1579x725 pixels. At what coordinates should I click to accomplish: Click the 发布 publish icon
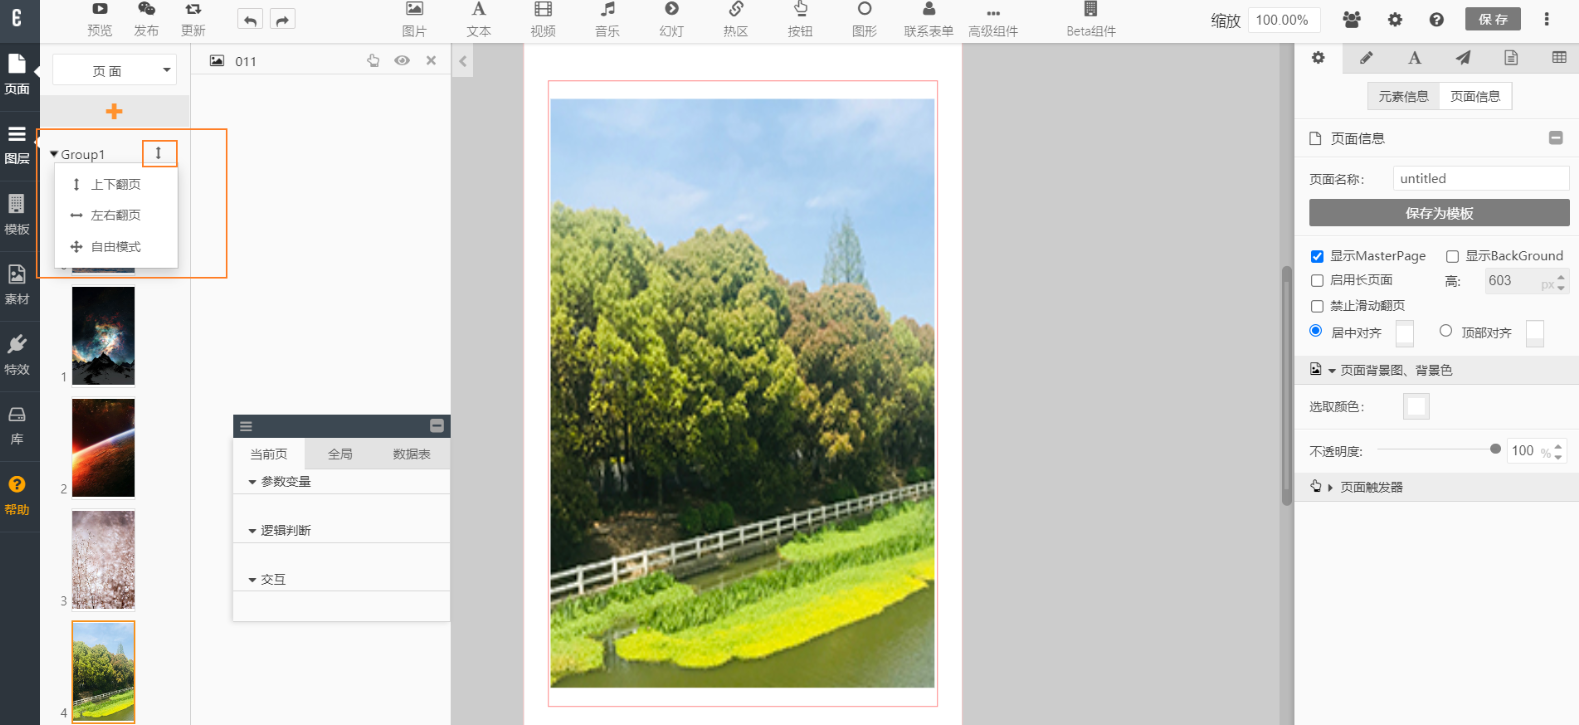pos(146,18)
